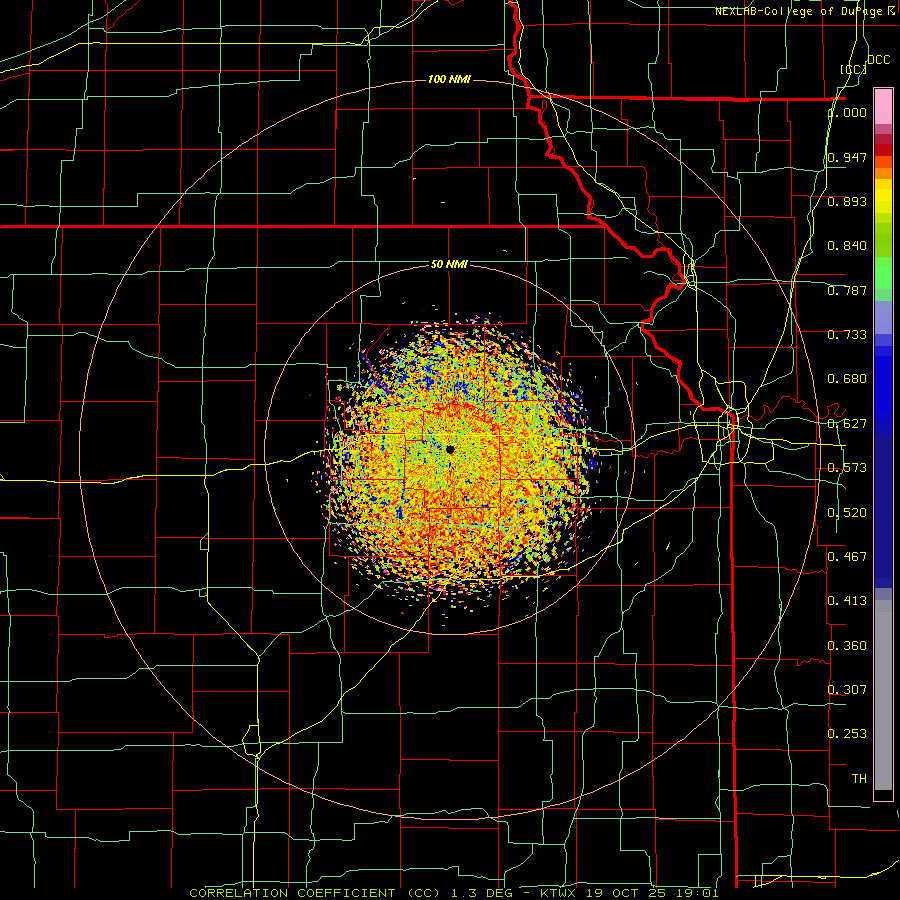
Task: Click the pink top segment of color bar
Action: pos(883,106)
